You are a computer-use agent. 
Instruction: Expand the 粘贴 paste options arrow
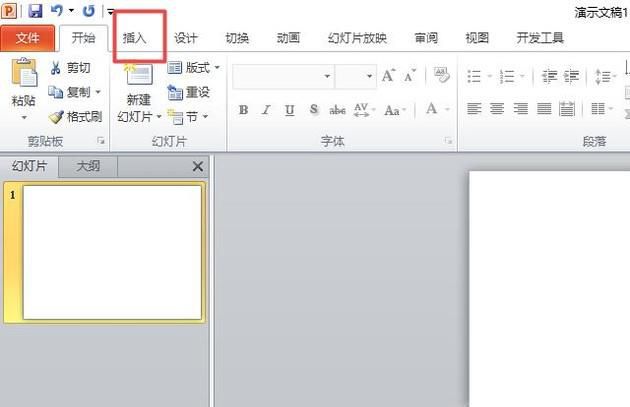pos(24,118)
